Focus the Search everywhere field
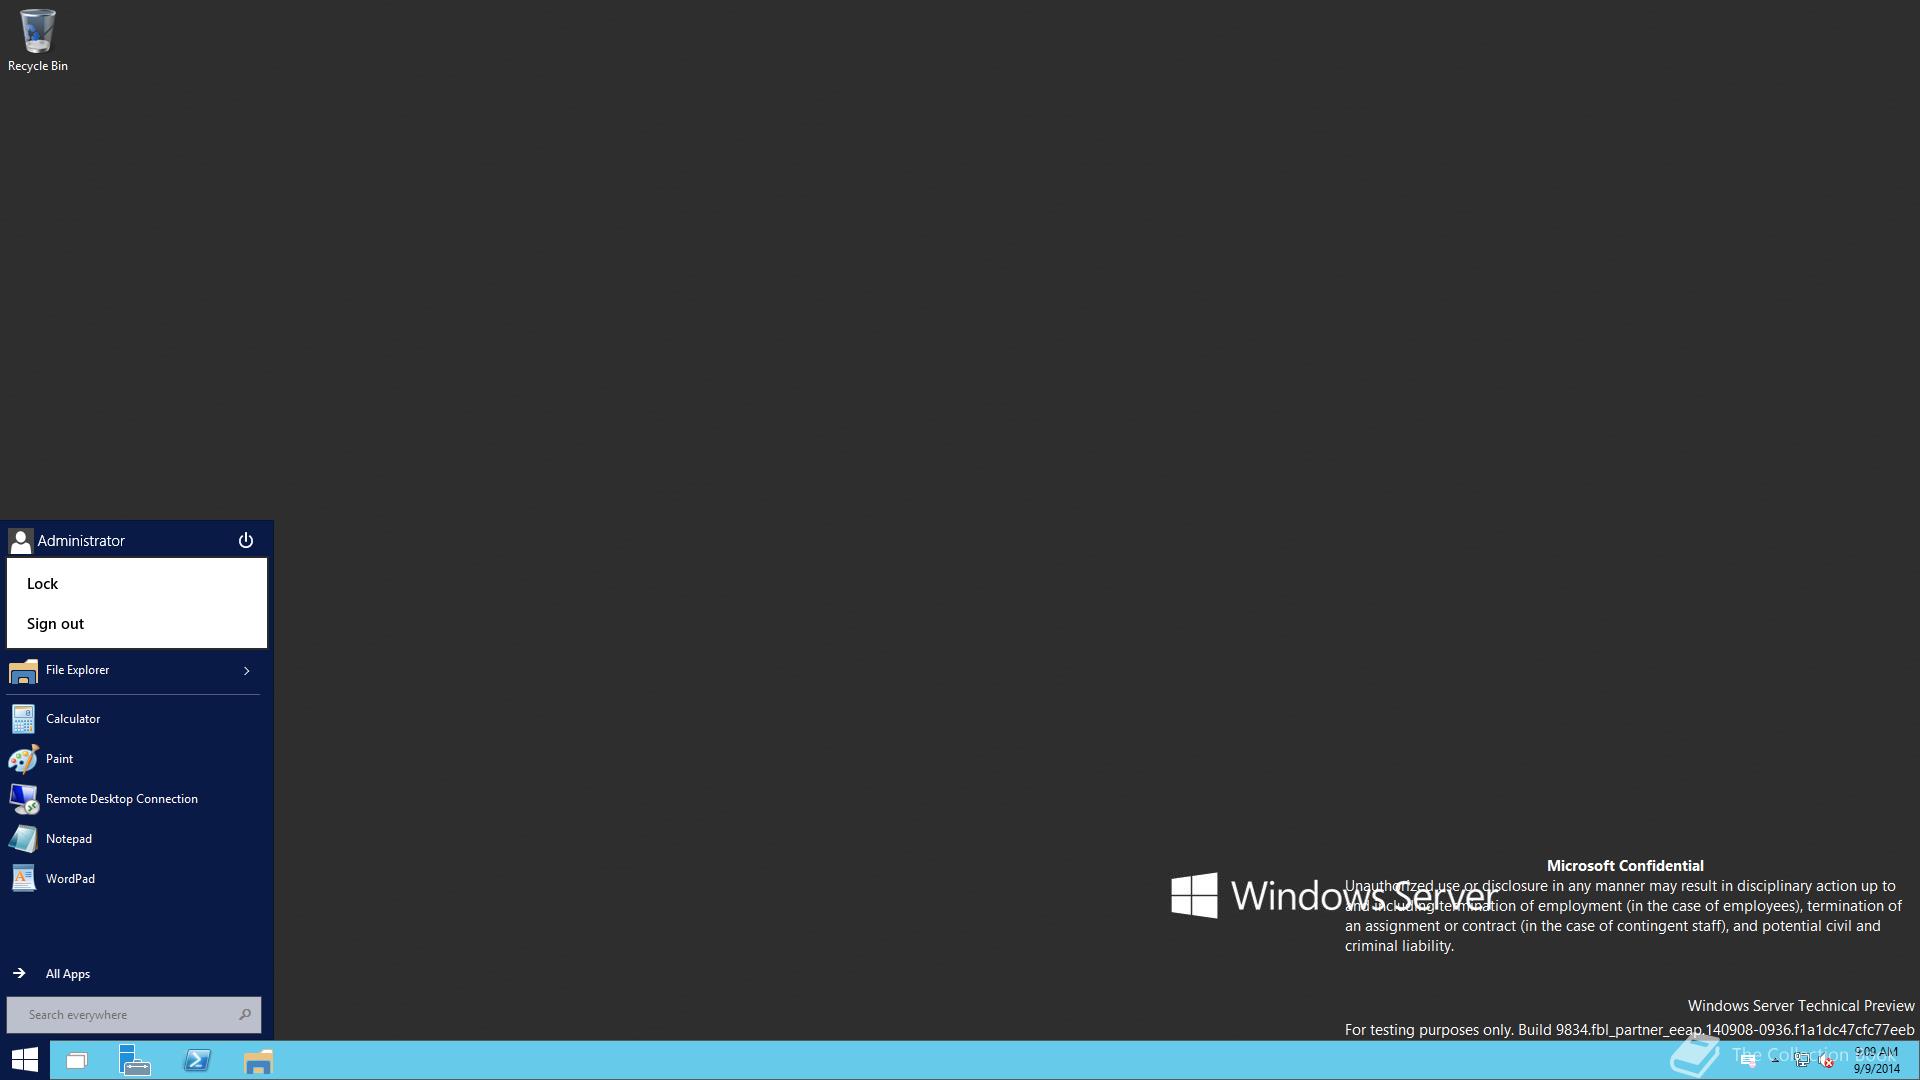The width and height of the screenshot is (1920, 1080). pyautogui.click(x=134, y=1015)
